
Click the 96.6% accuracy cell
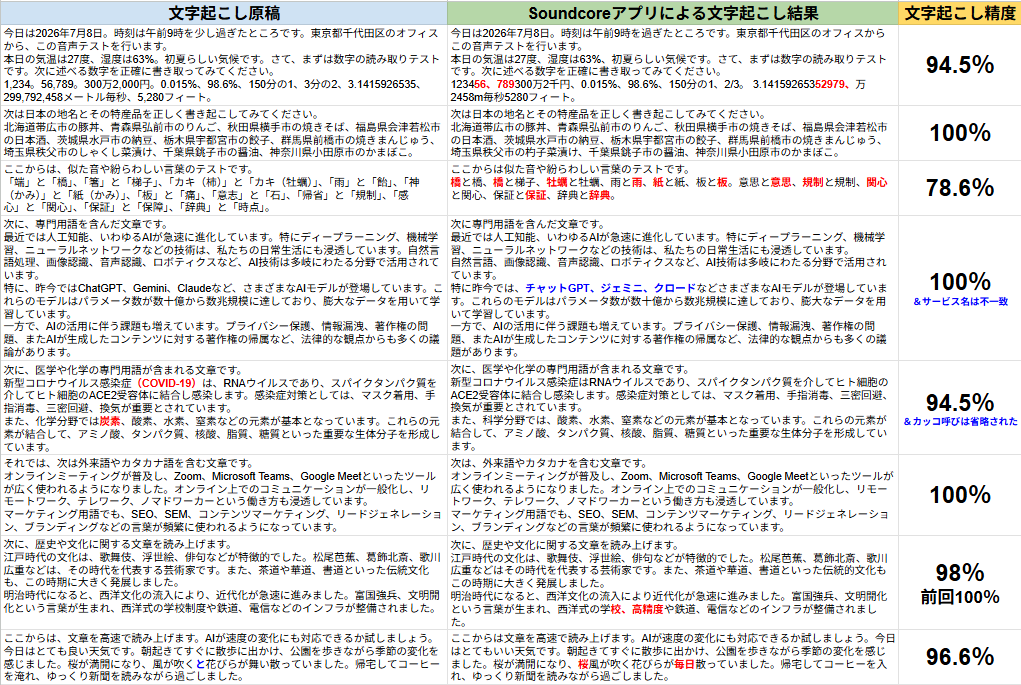960,656
